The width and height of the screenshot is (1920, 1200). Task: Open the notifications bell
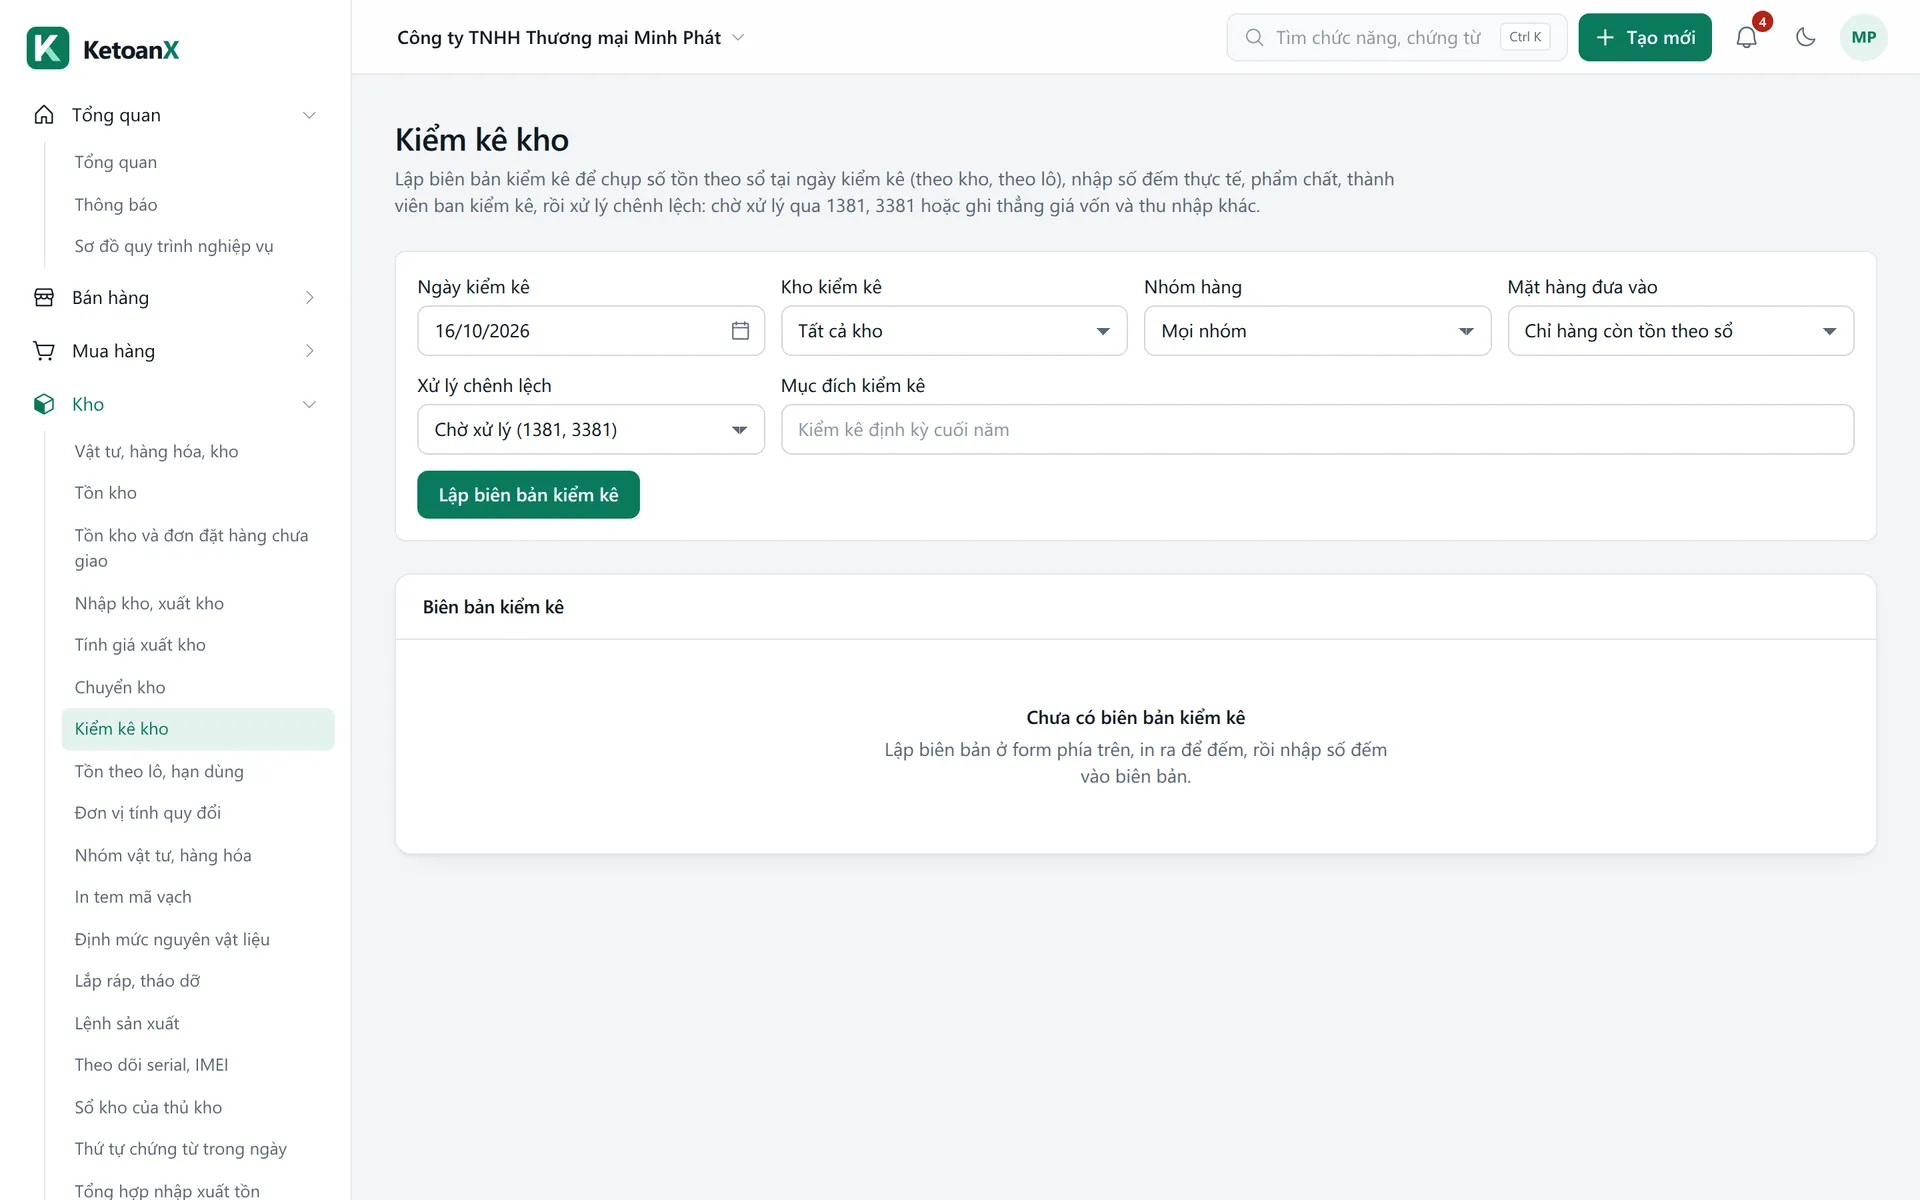coord(1746,37)
